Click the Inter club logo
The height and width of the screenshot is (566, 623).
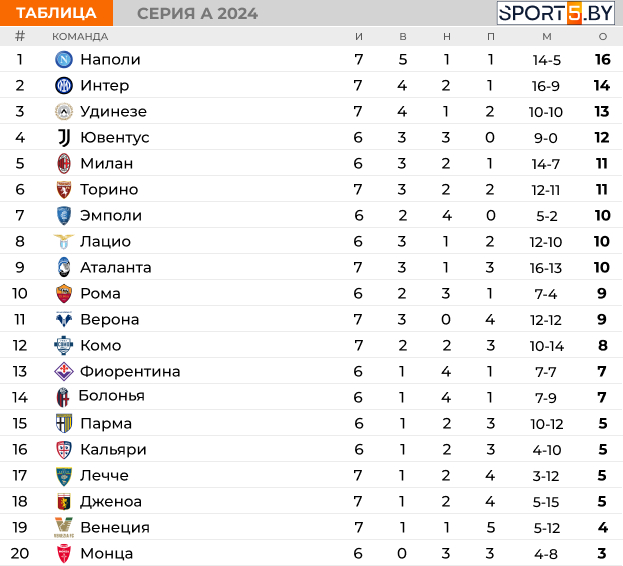click(64, 85)
